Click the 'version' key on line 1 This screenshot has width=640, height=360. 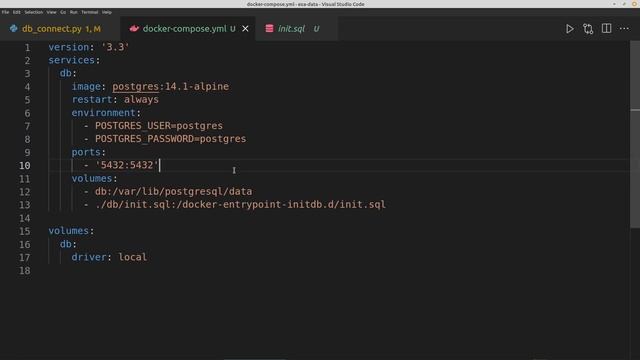69,47
